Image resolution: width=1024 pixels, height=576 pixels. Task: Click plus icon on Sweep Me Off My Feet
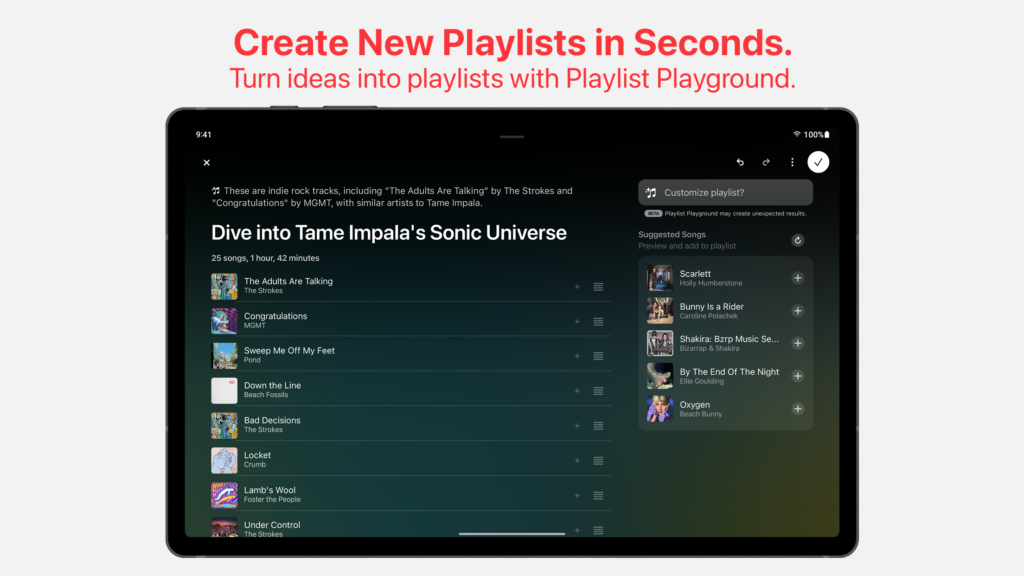(577, 356)
